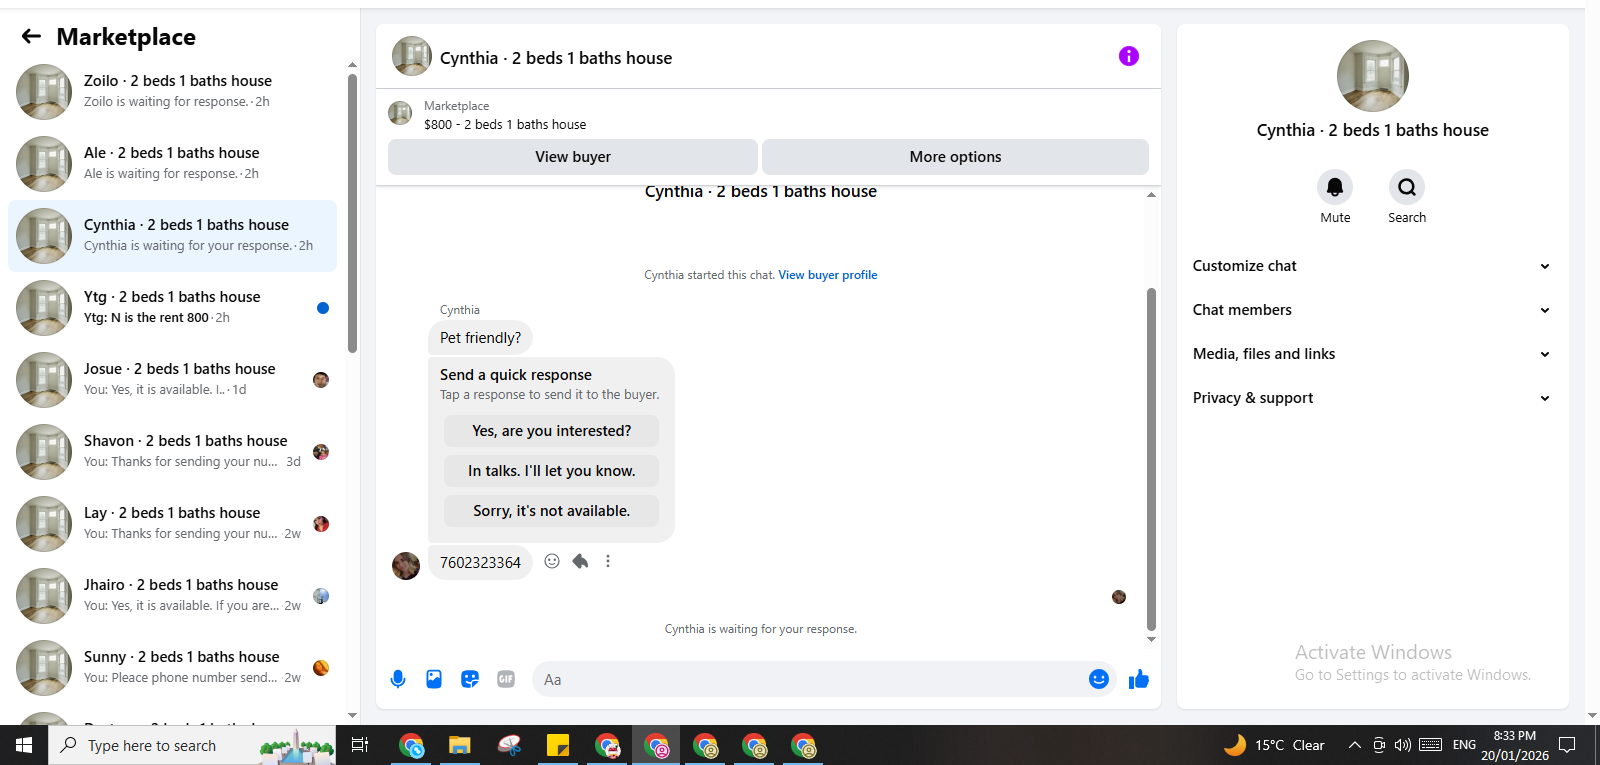1600x765 pixels.
Task: Click the 7602323364 message bubble
Action: [x=481, y=562]
